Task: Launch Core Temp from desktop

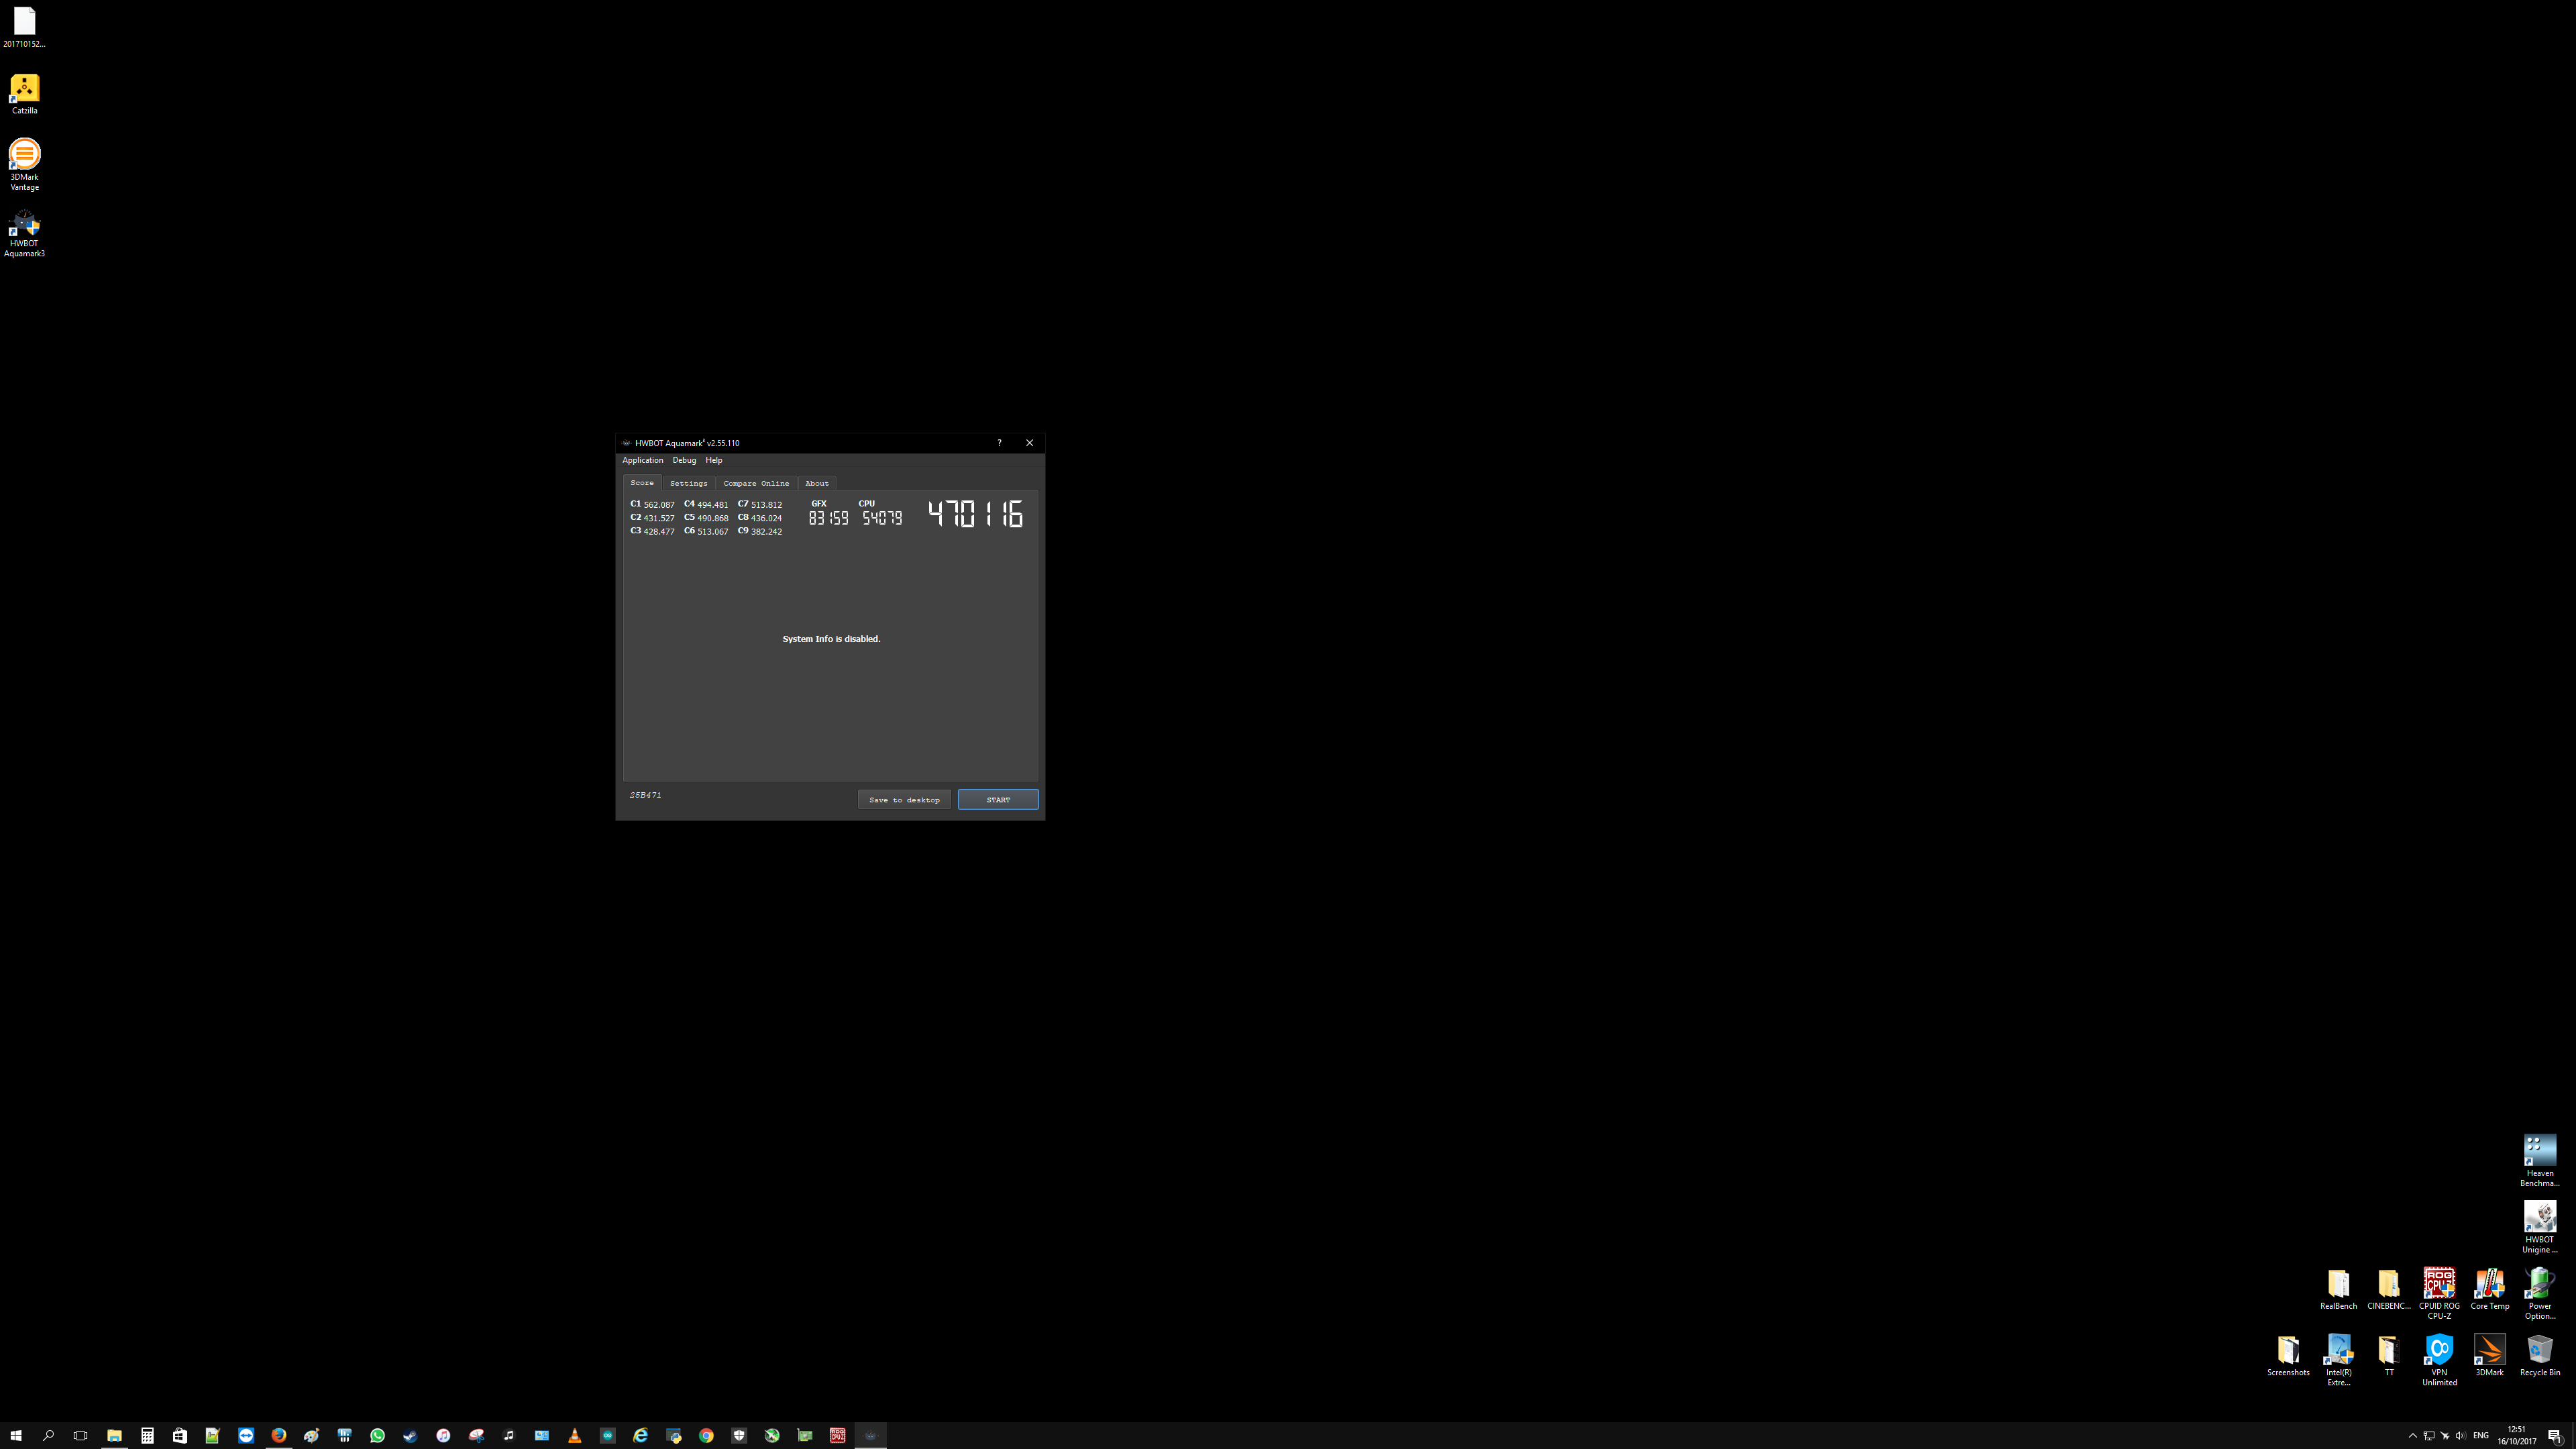Action: pyautogui.click(x=2489, y=1289)
